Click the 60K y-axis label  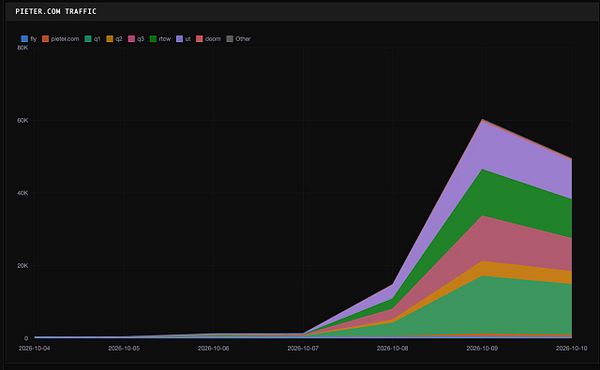(23, 120)
